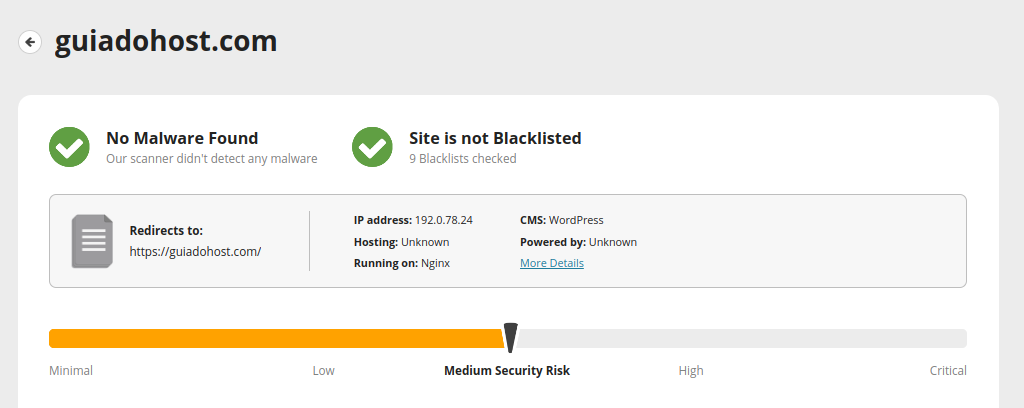
Task: Select the High risk label
Action: 691,371
